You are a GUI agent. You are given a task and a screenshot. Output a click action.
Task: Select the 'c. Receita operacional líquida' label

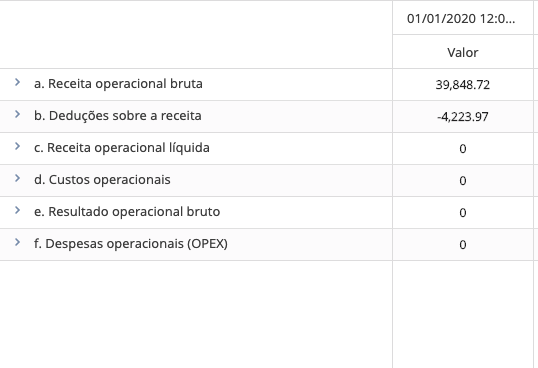coord(122,148)
